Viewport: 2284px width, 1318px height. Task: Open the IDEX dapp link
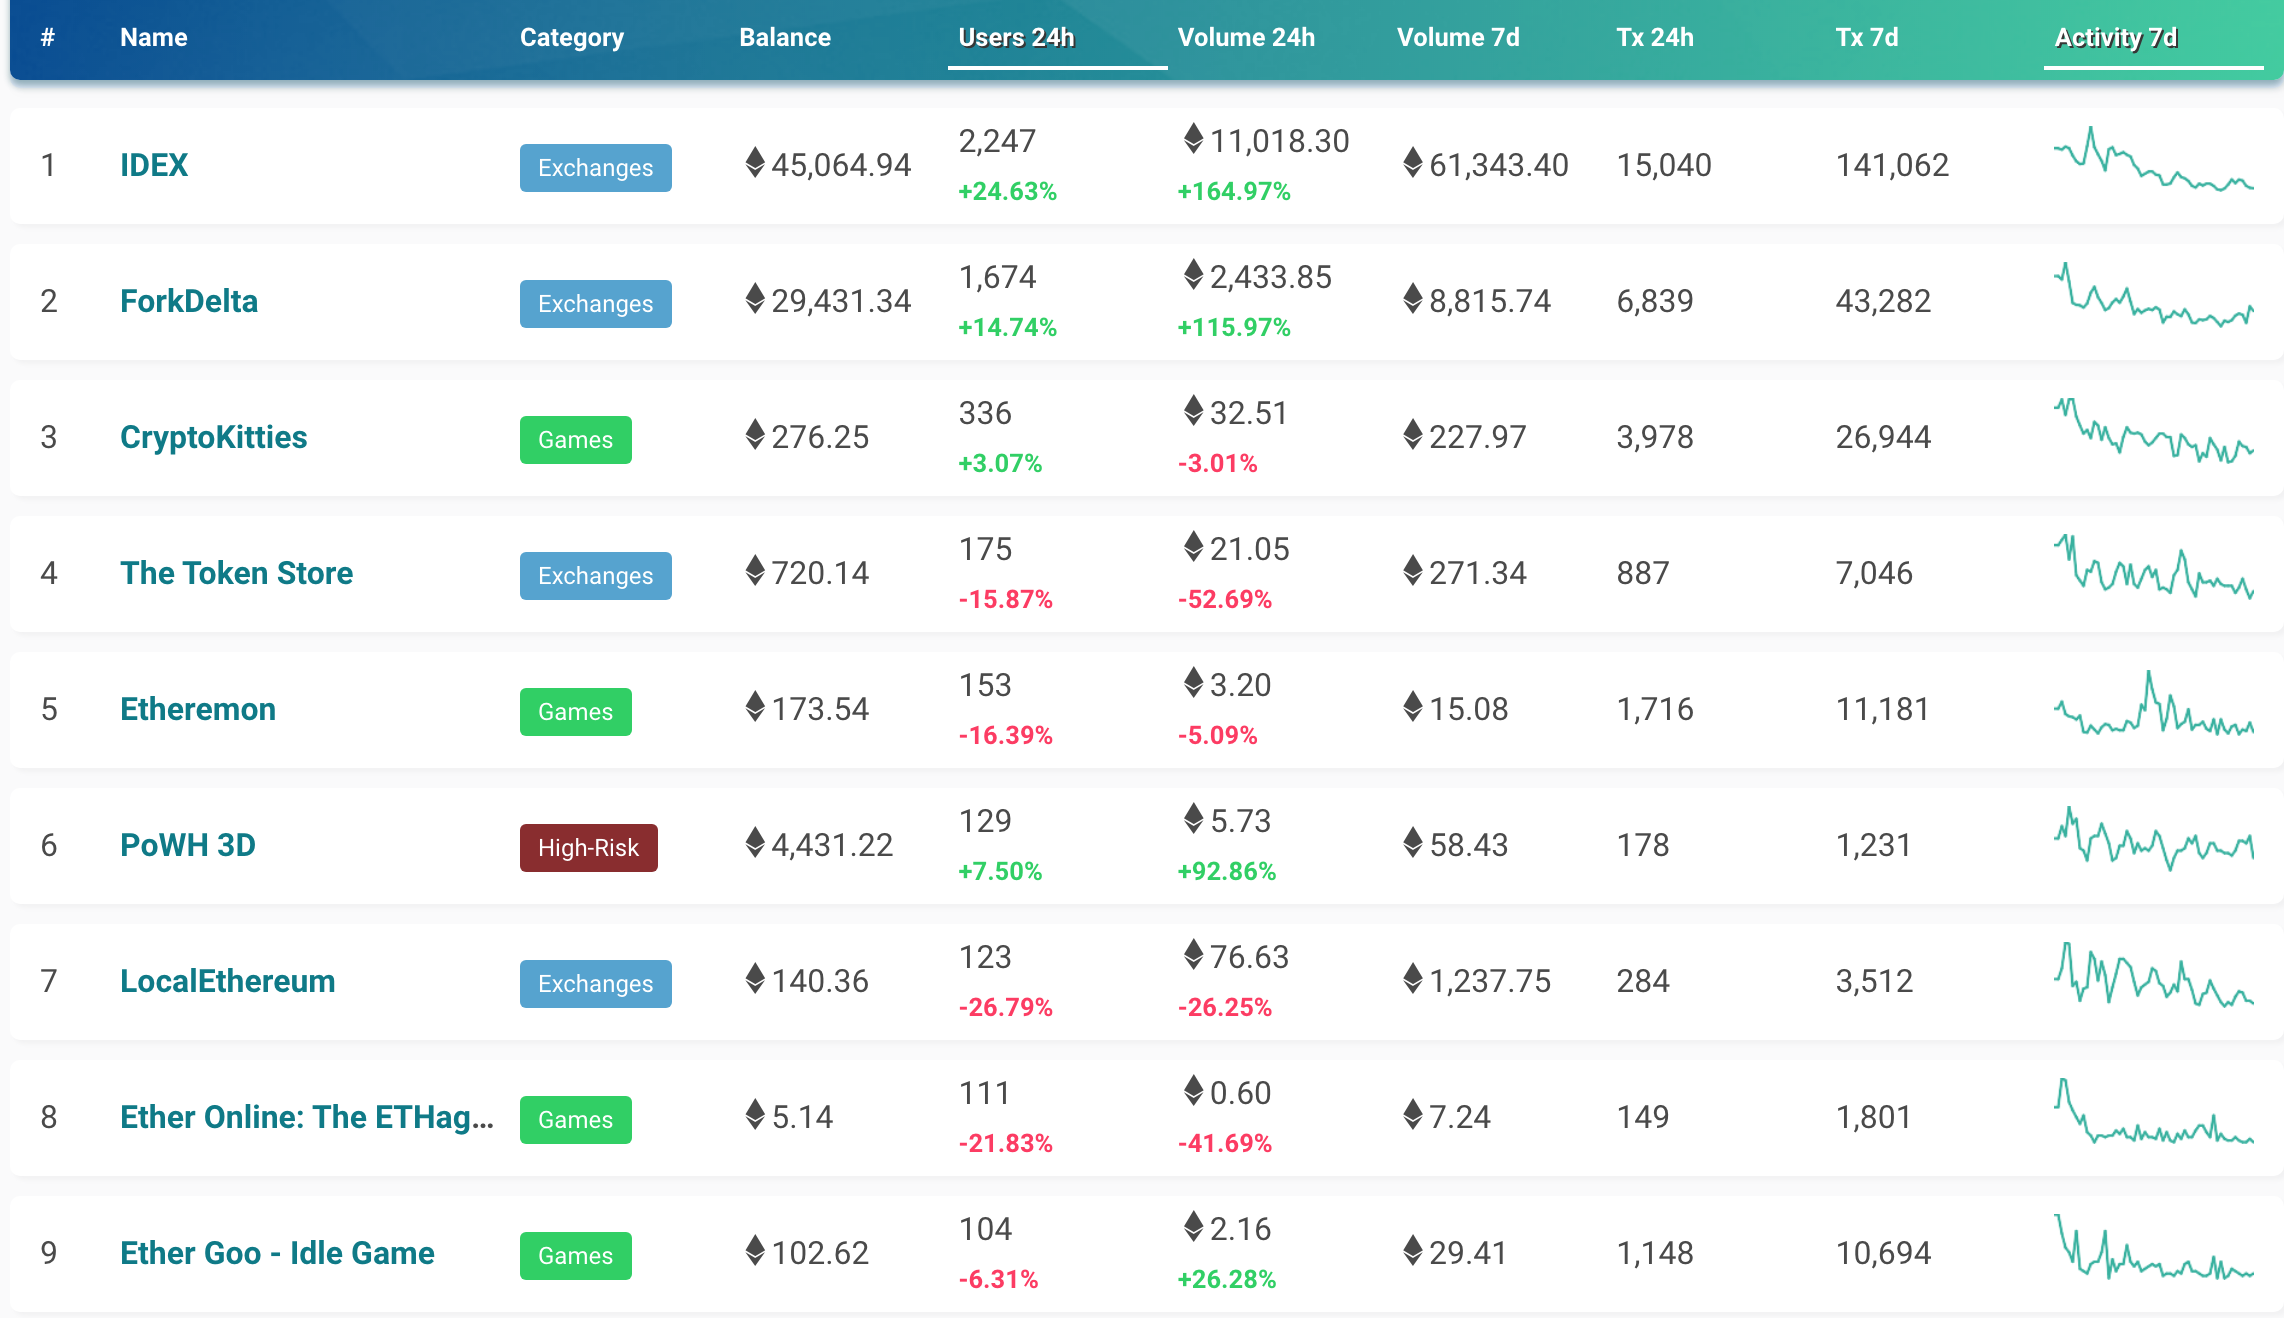[154, 165]
